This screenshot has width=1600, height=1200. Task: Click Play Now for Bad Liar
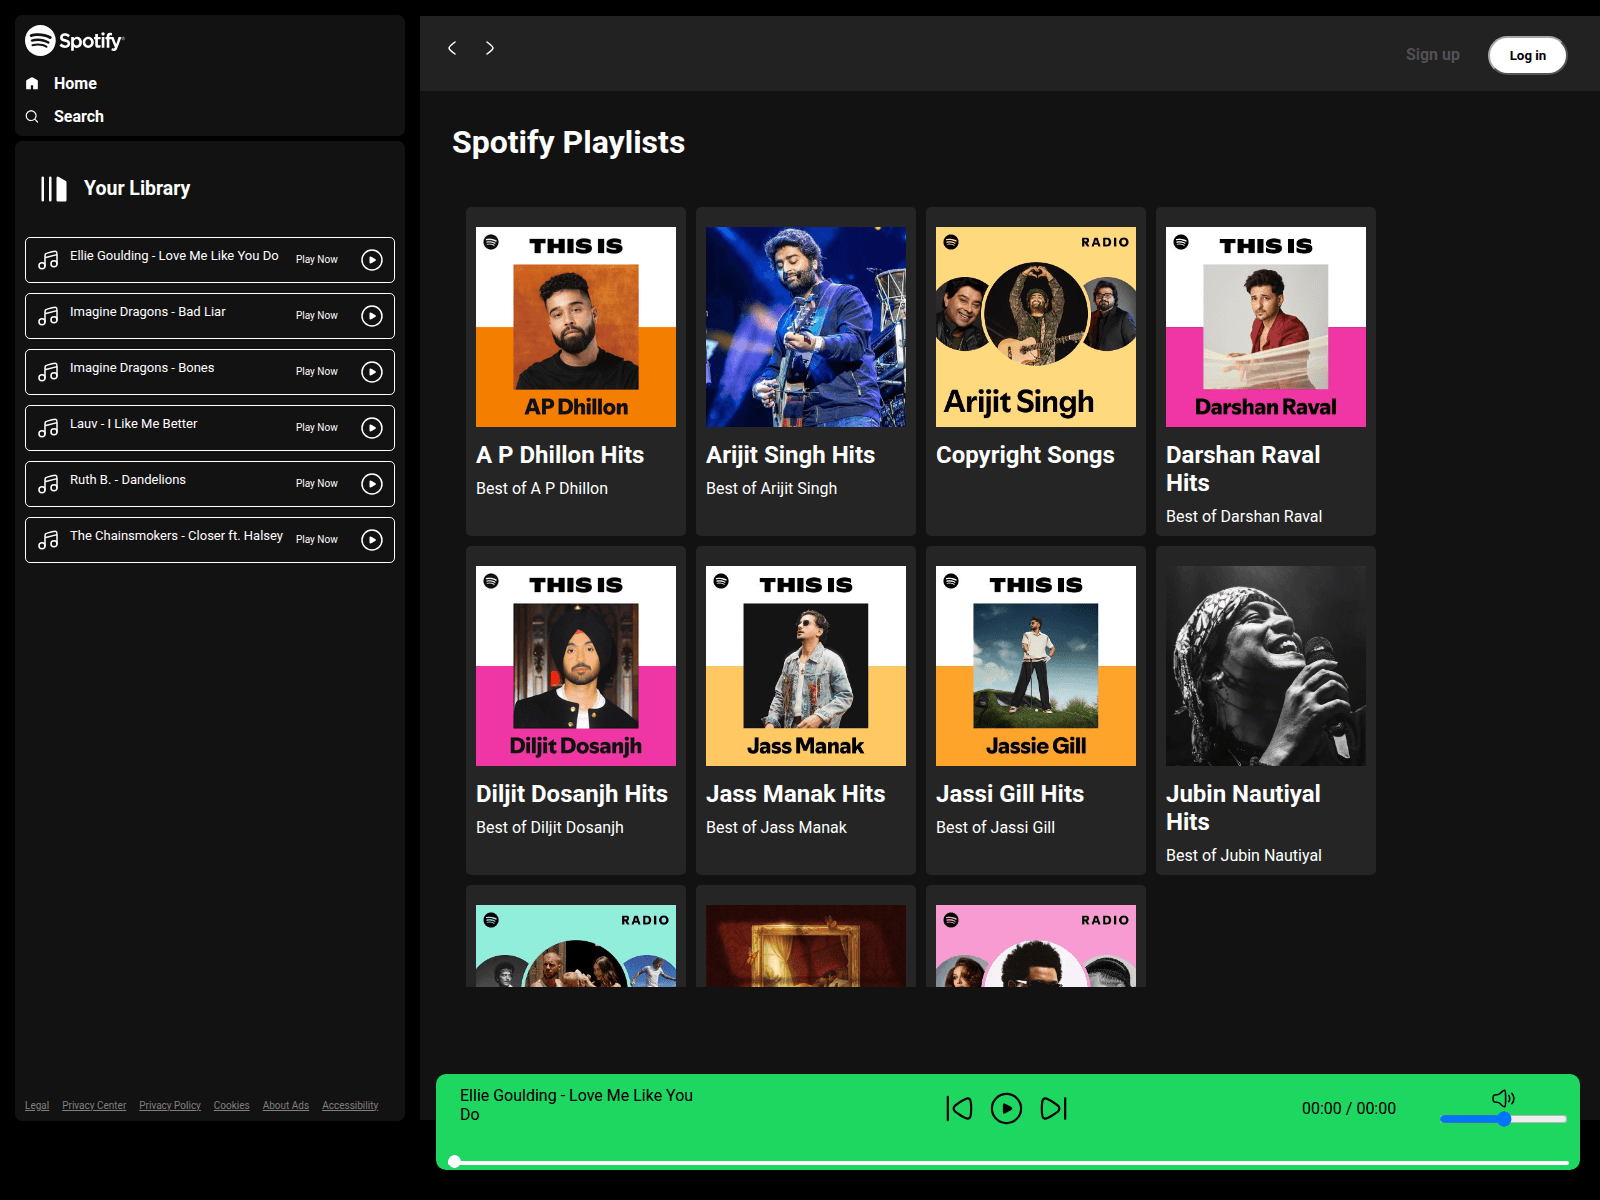pyautogui.click(x=317, y=316)
